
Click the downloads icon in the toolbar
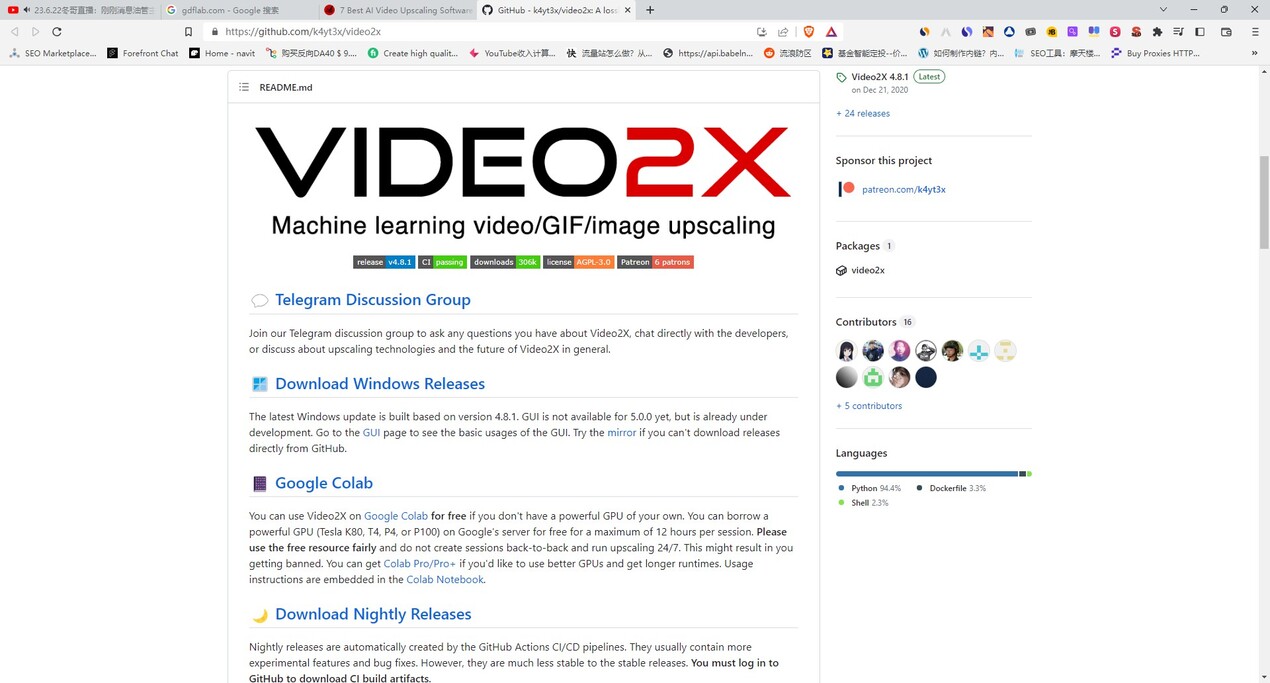[760, 31]
